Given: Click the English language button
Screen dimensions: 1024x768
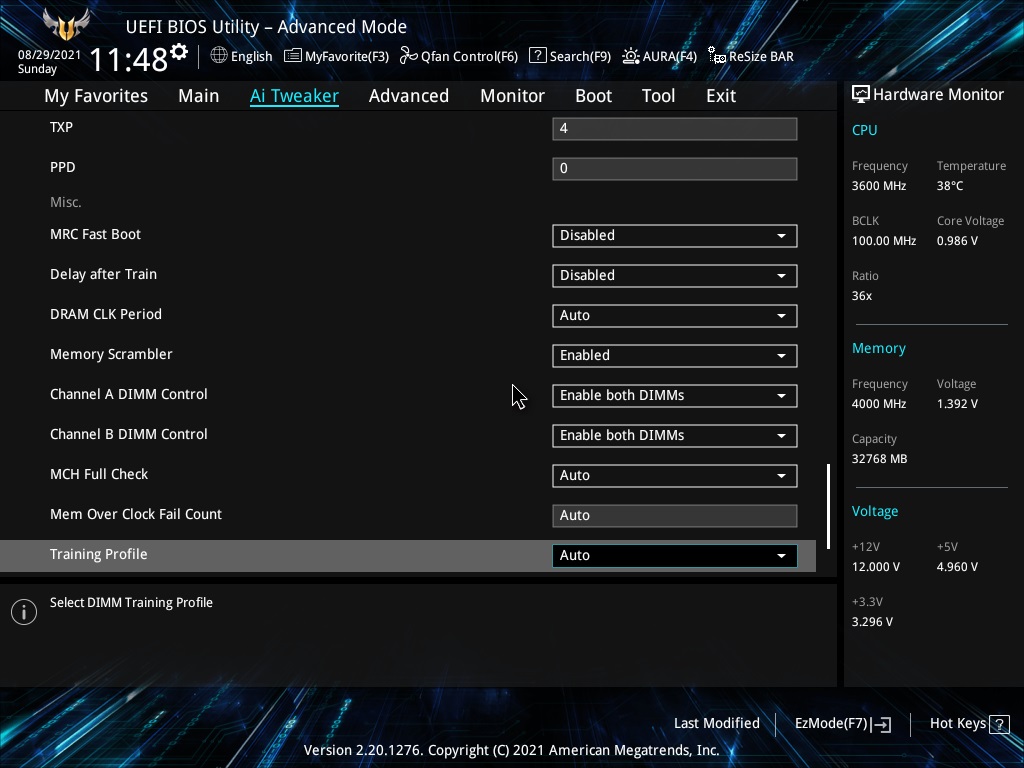Looking at the screenshot, I should click(242, 56).
